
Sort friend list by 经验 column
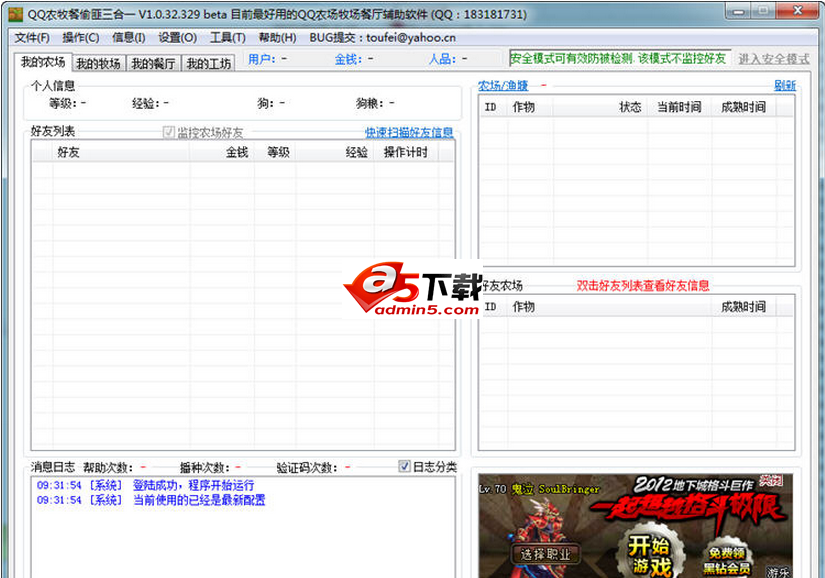335,152
